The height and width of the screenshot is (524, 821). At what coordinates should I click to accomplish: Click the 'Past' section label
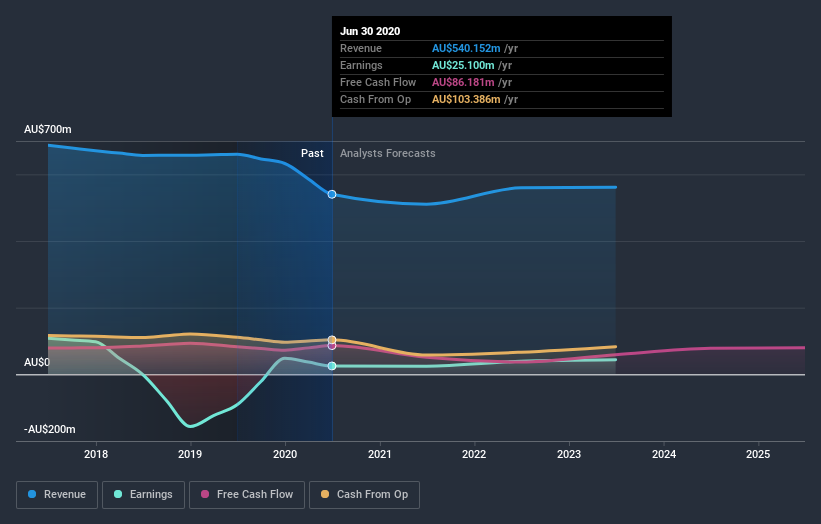[x=312, y=153]
